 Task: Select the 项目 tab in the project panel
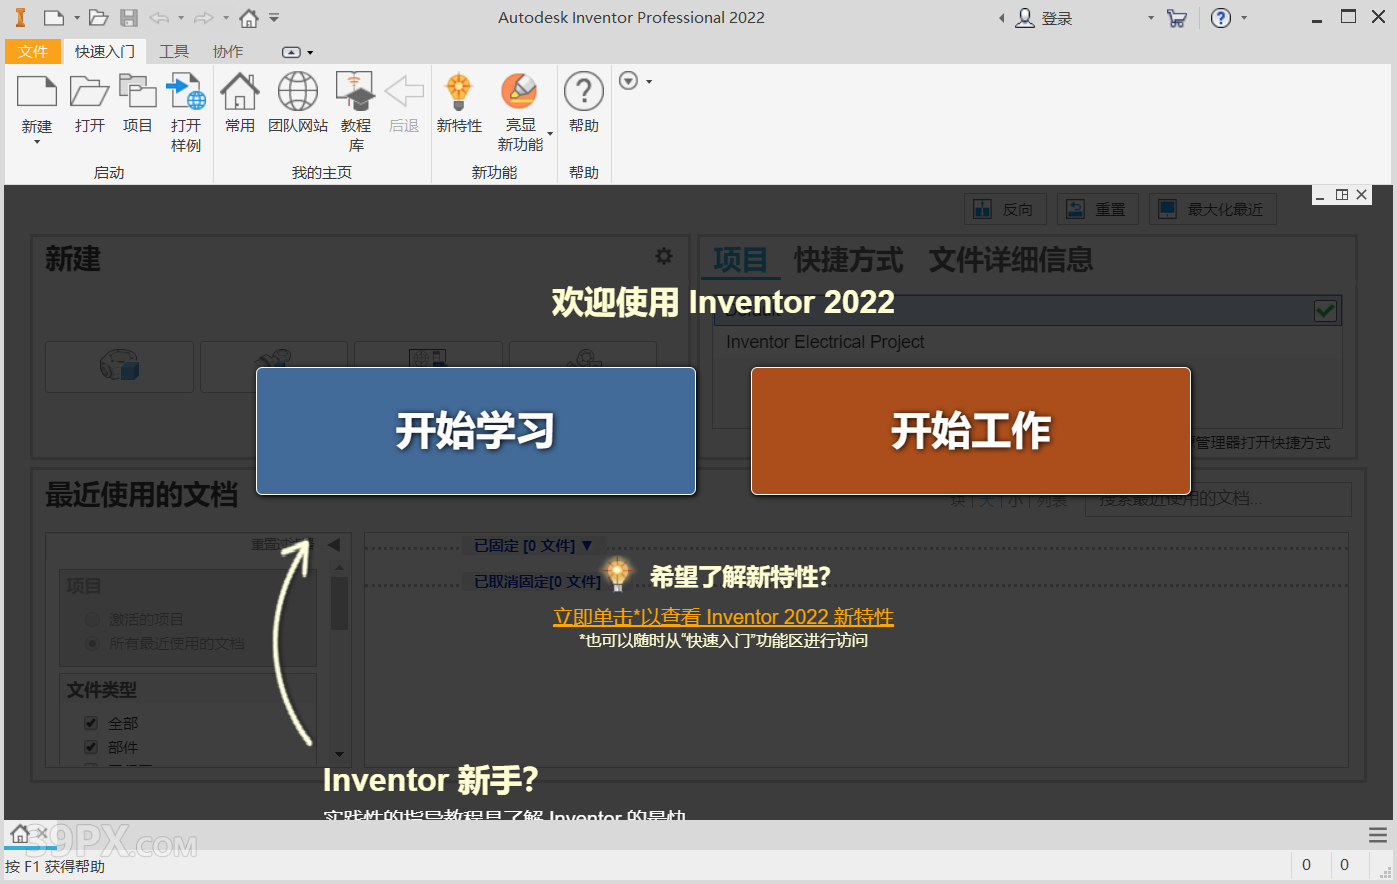[740, 260]
